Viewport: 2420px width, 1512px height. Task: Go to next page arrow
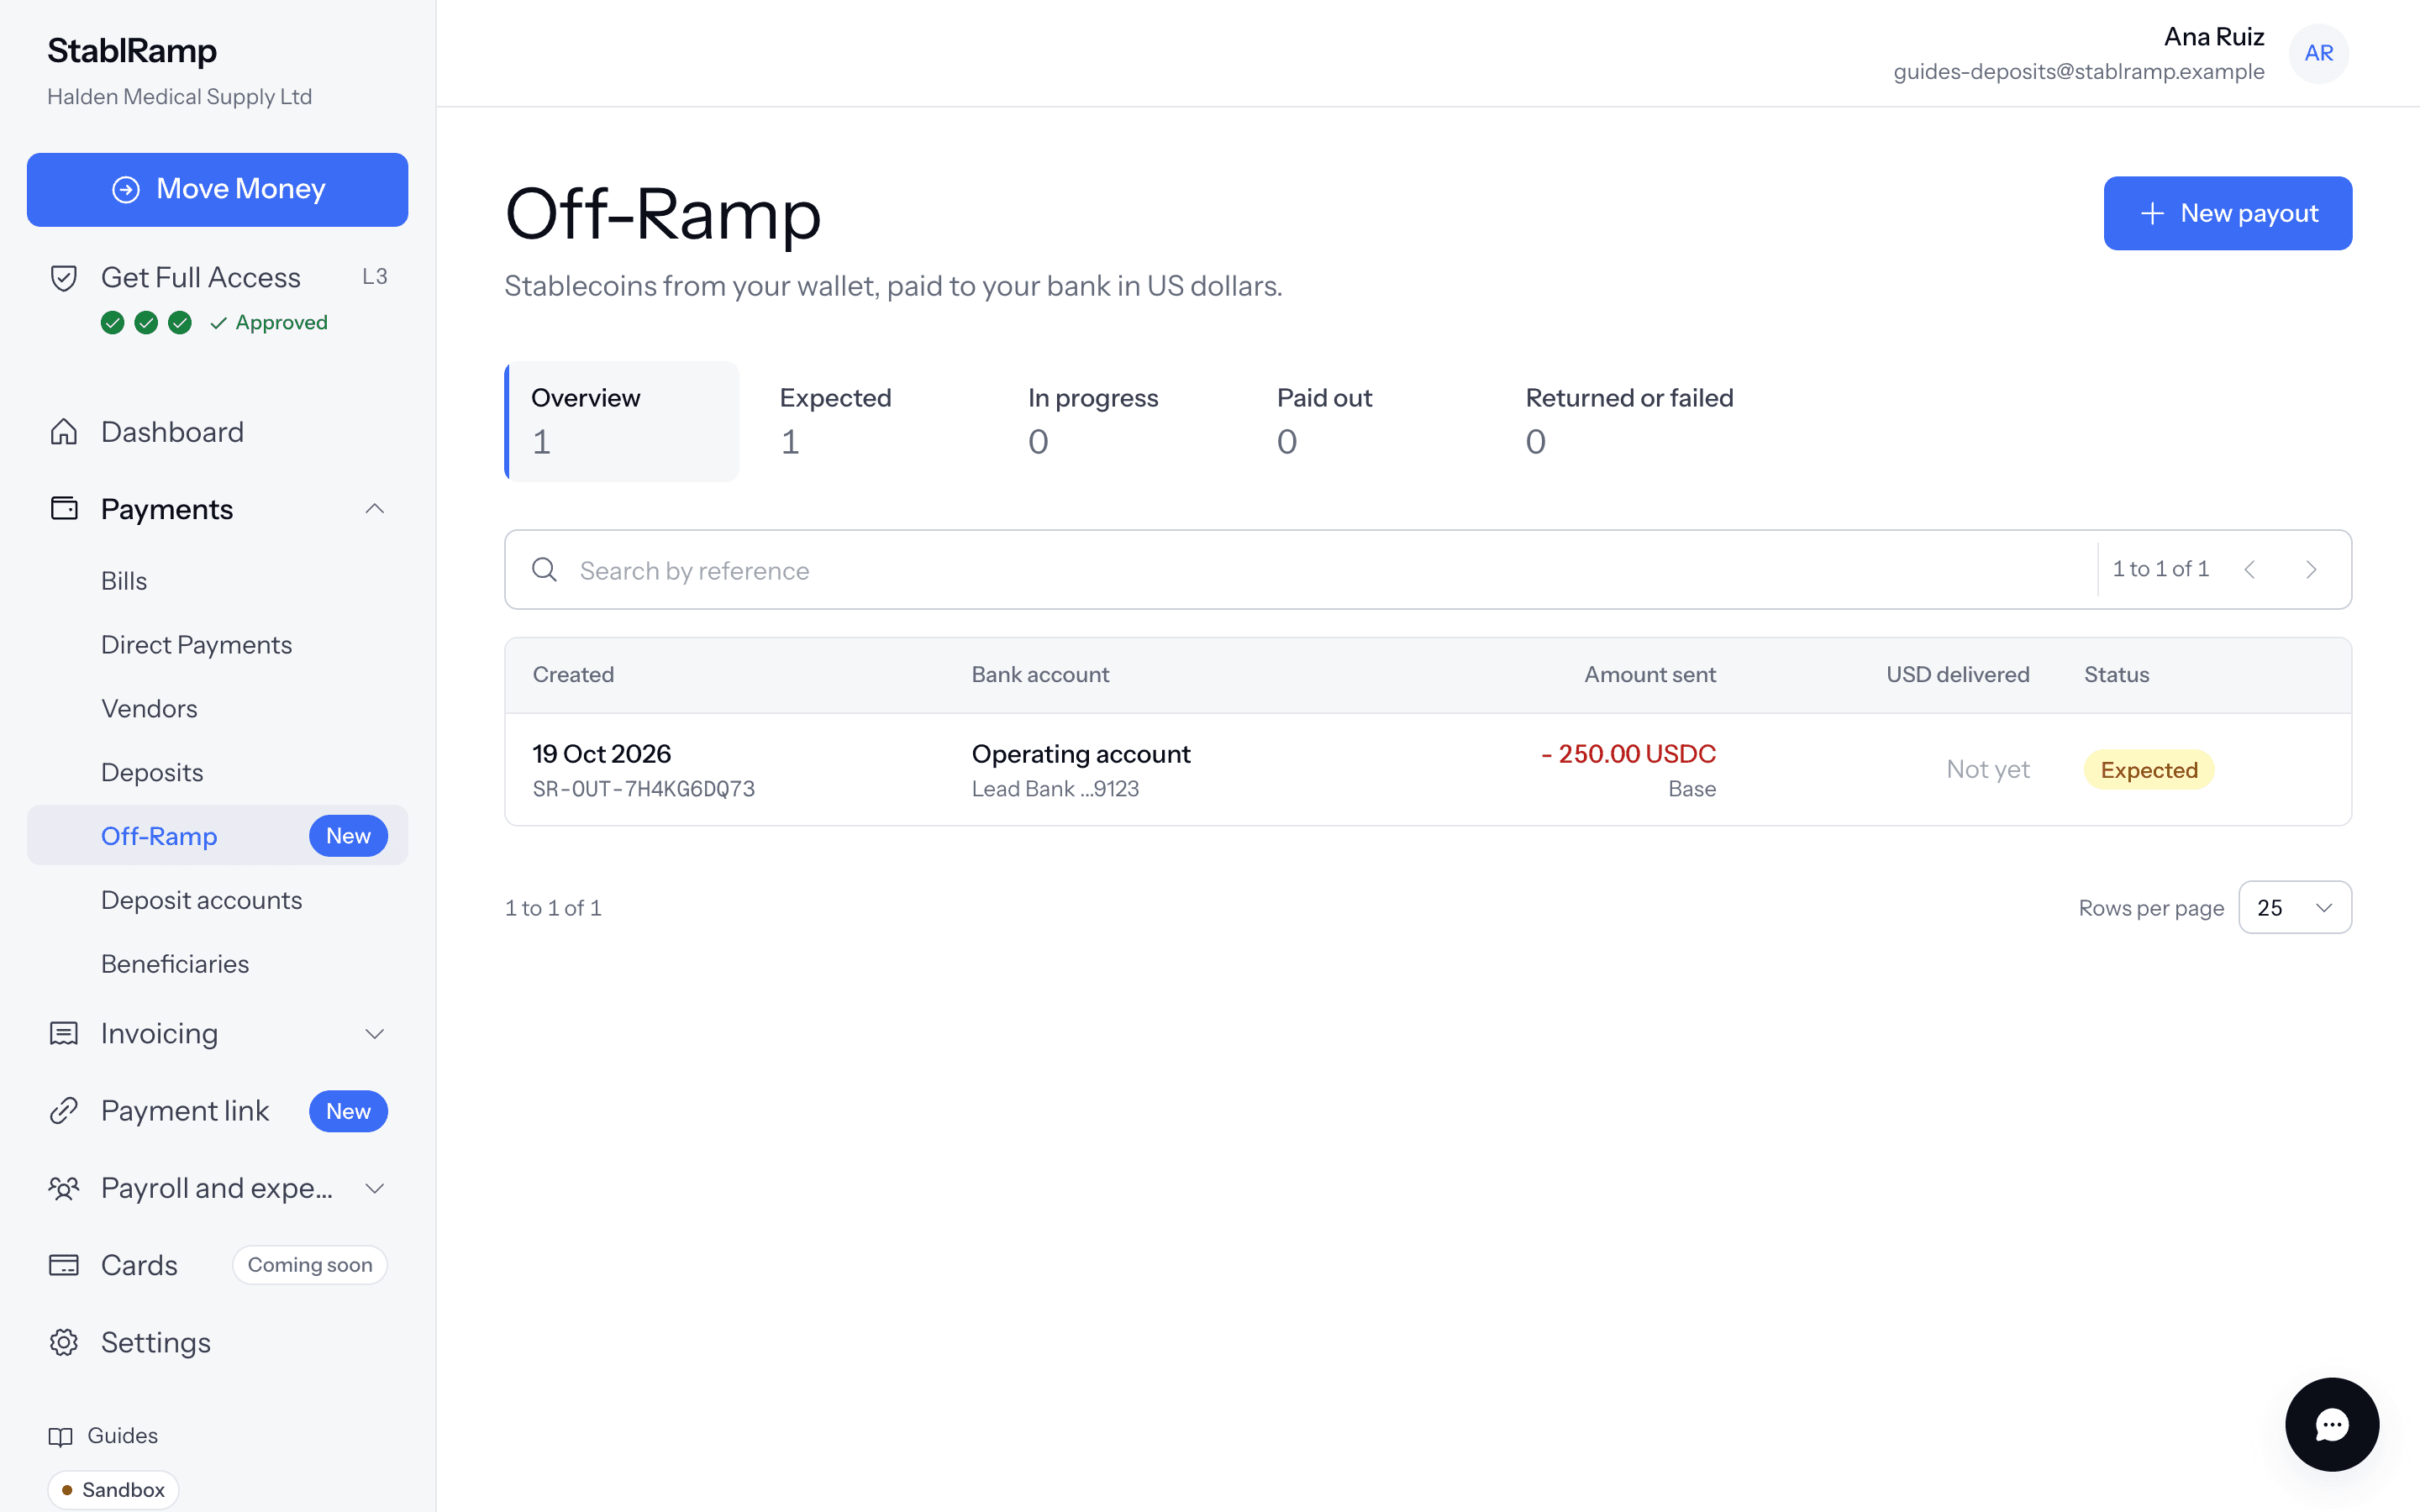coord(2311,569)
